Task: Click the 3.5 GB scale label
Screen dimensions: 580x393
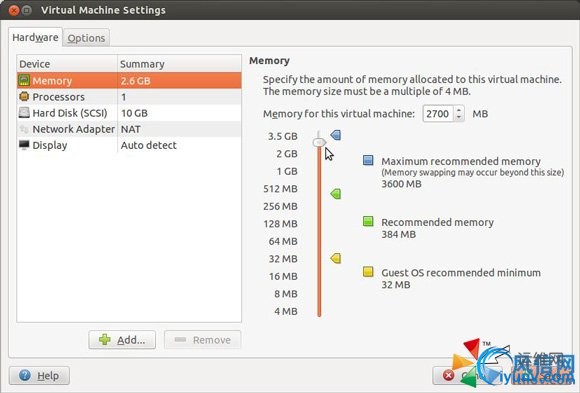Action: click(283, 136)
